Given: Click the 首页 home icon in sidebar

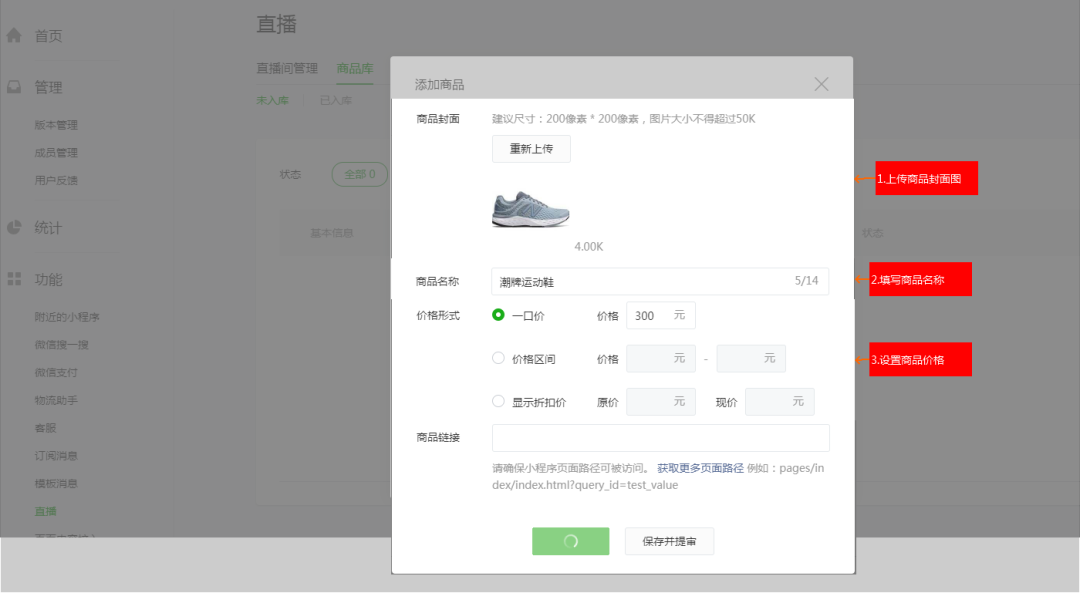Looking at the screenshot, I should (x=12, y=35).
